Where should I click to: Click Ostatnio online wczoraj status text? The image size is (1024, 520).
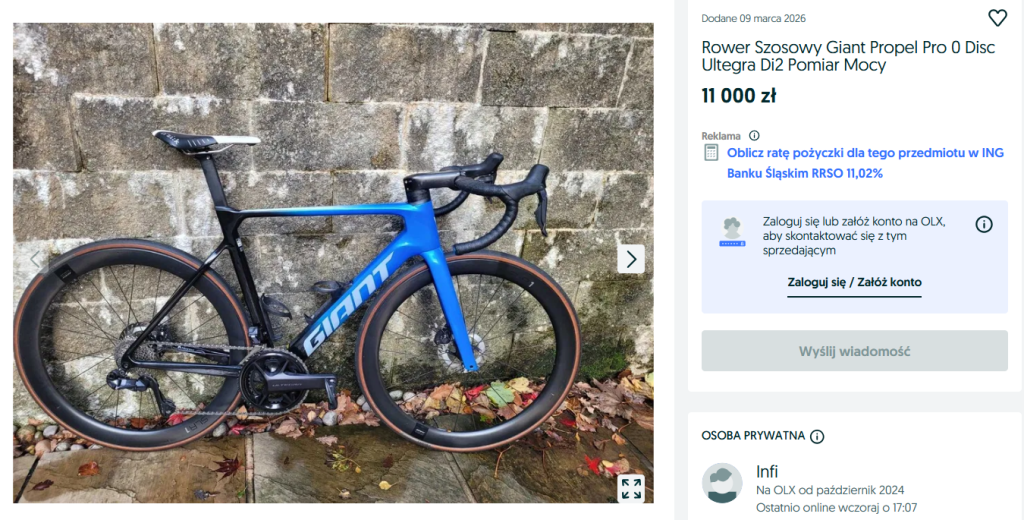tap(836, 508)
